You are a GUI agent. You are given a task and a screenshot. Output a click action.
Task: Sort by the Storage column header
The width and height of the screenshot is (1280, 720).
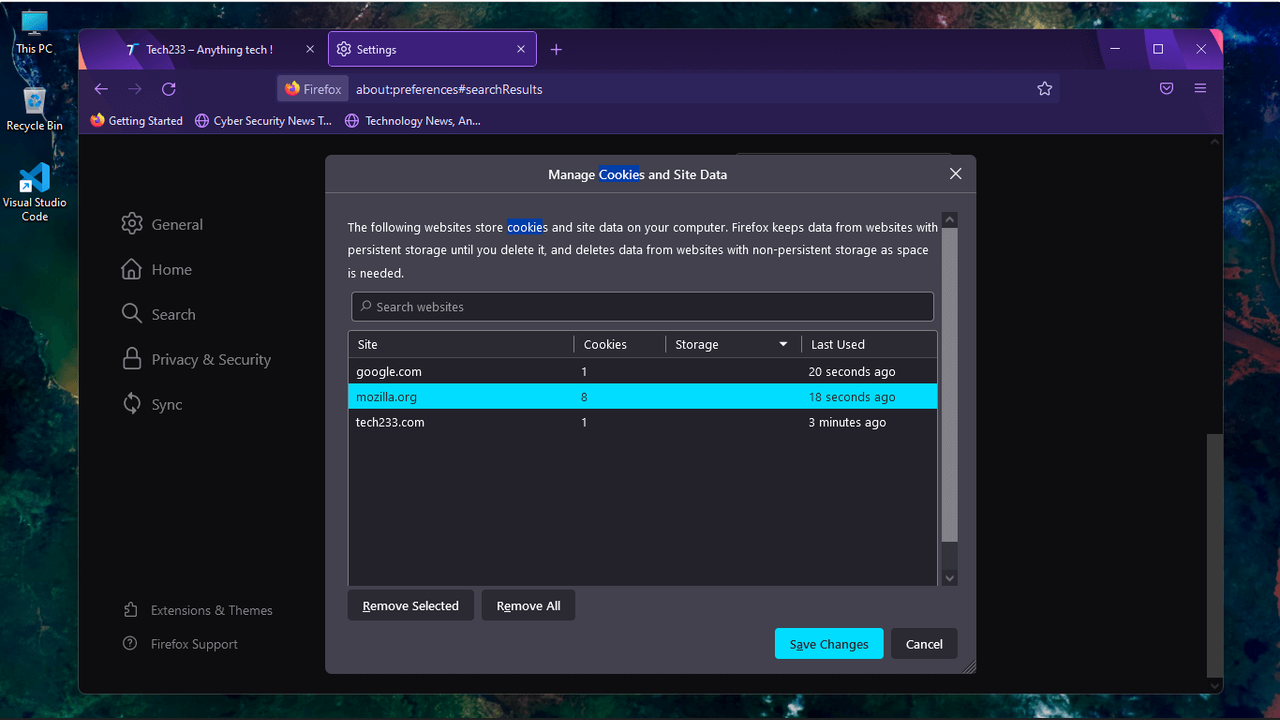click(733, 344)
